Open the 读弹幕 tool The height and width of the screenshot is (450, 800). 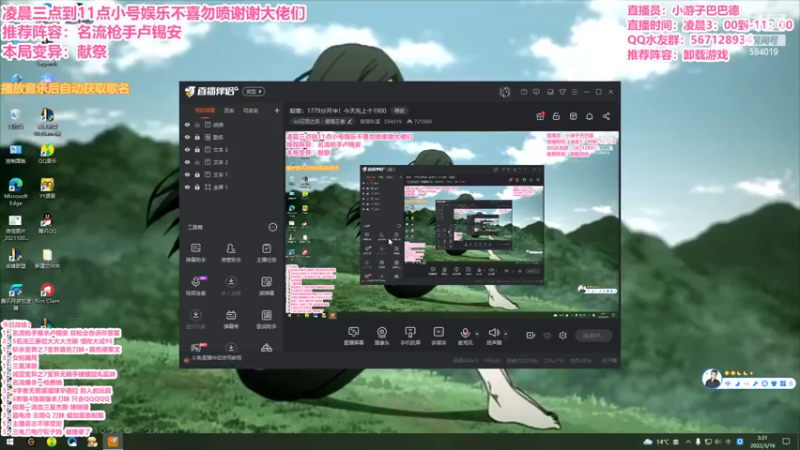point(266,286)
